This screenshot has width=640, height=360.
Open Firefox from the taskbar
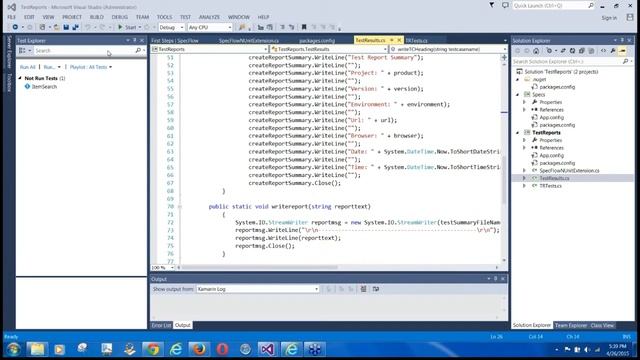[x=199, y=349]
